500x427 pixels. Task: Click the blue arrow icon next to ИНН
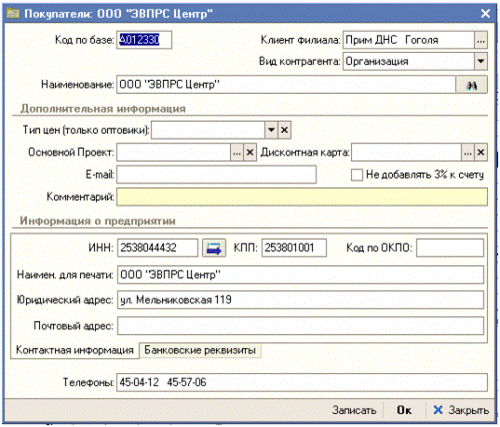[x=214, y=248]
